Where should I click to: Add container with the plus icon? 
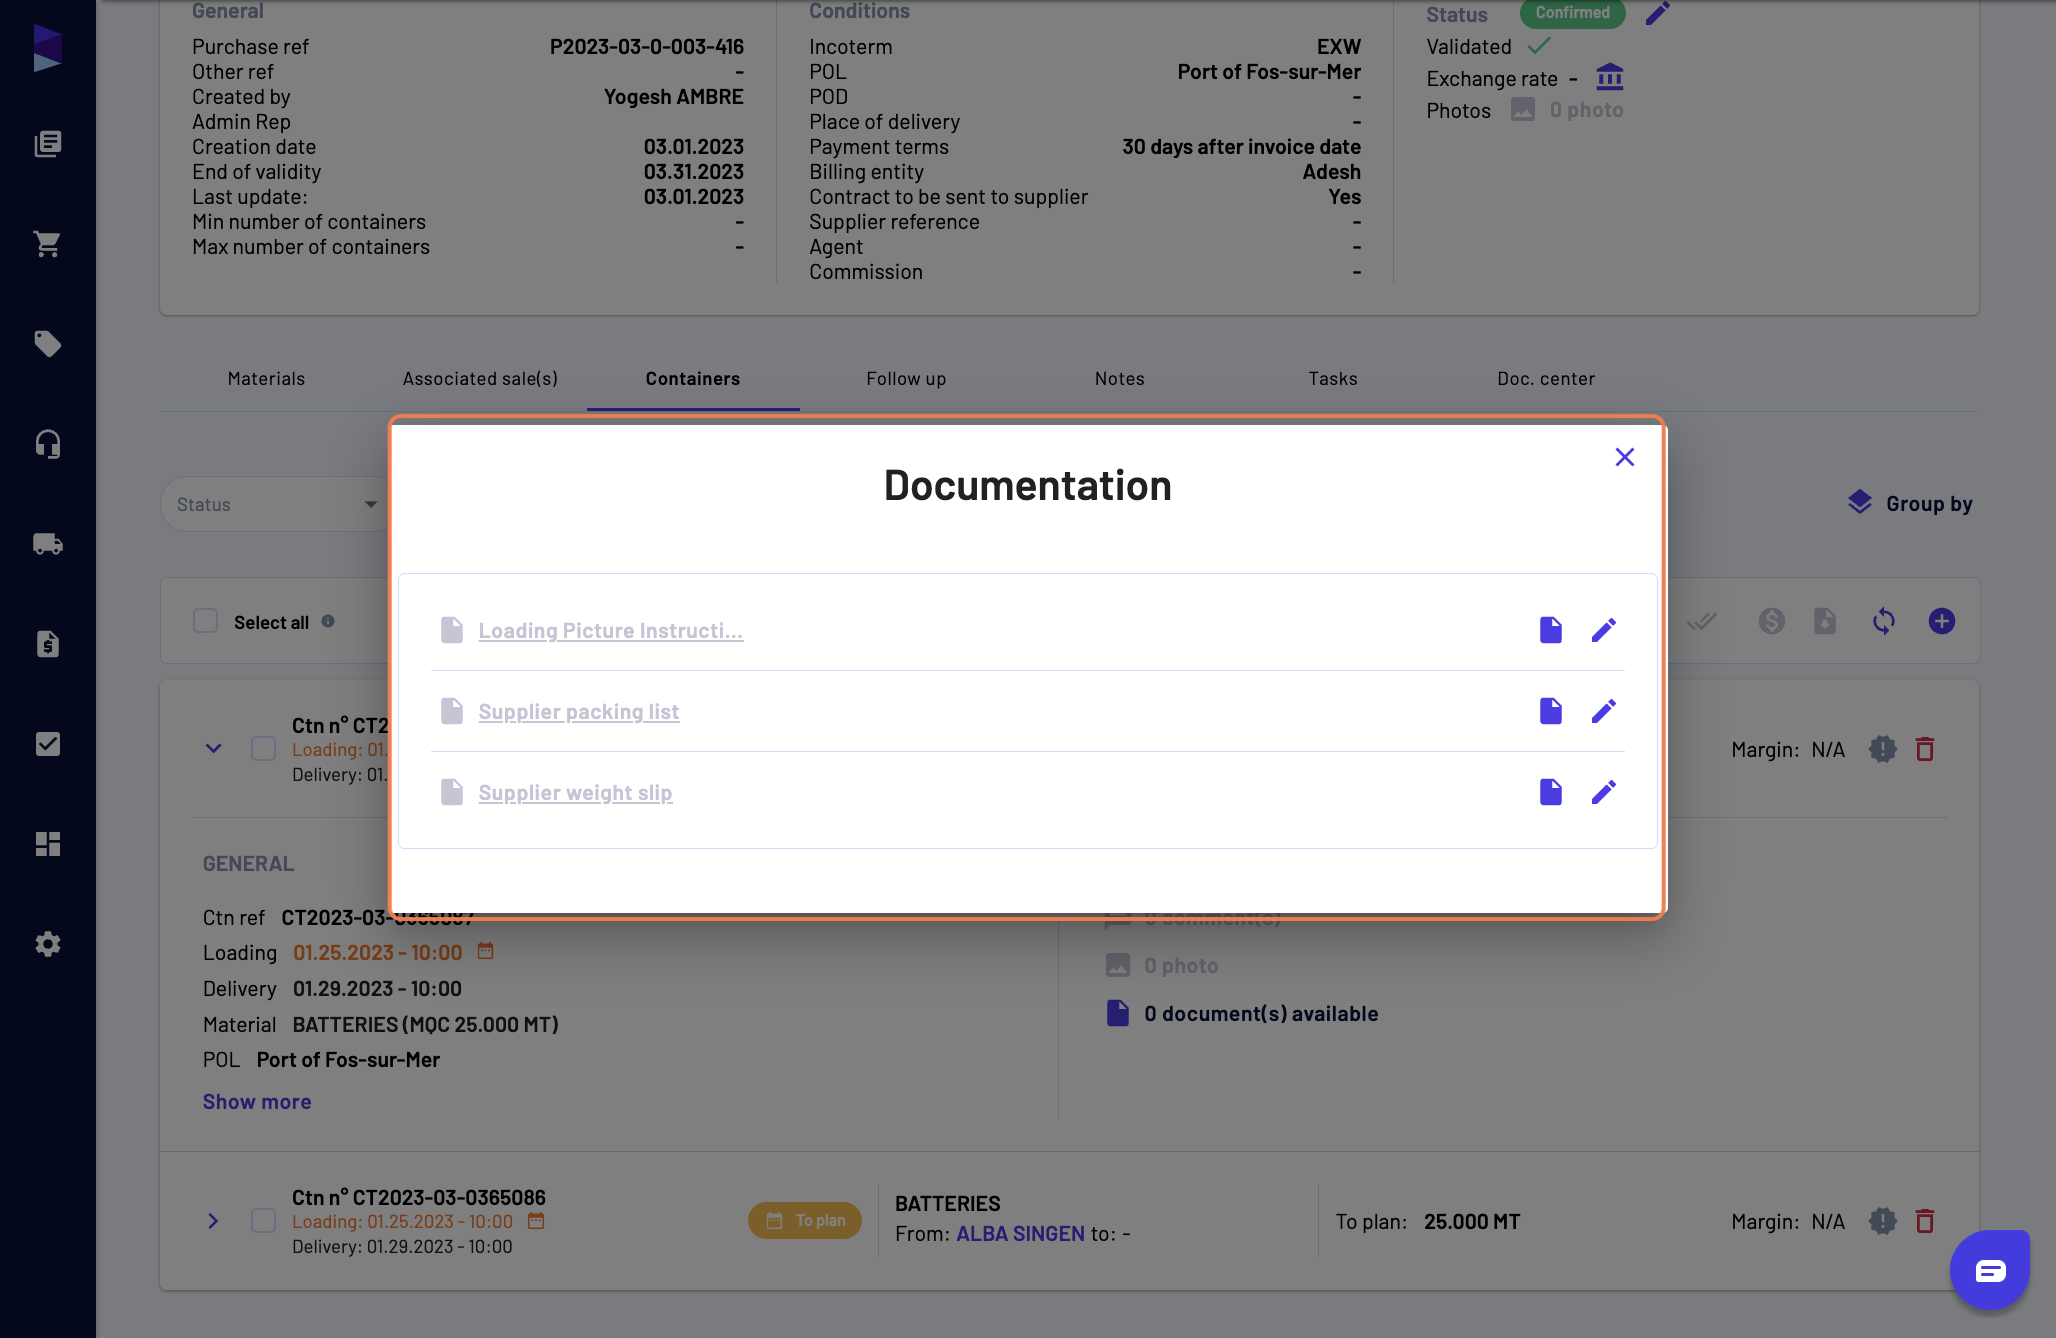coord(1941,621)
